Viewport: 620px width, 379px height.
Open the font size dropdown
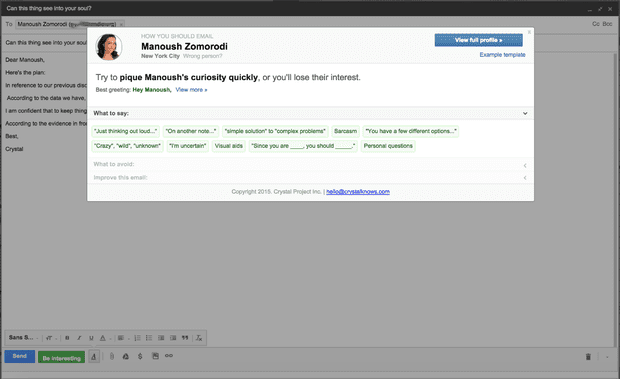point(51,338)
